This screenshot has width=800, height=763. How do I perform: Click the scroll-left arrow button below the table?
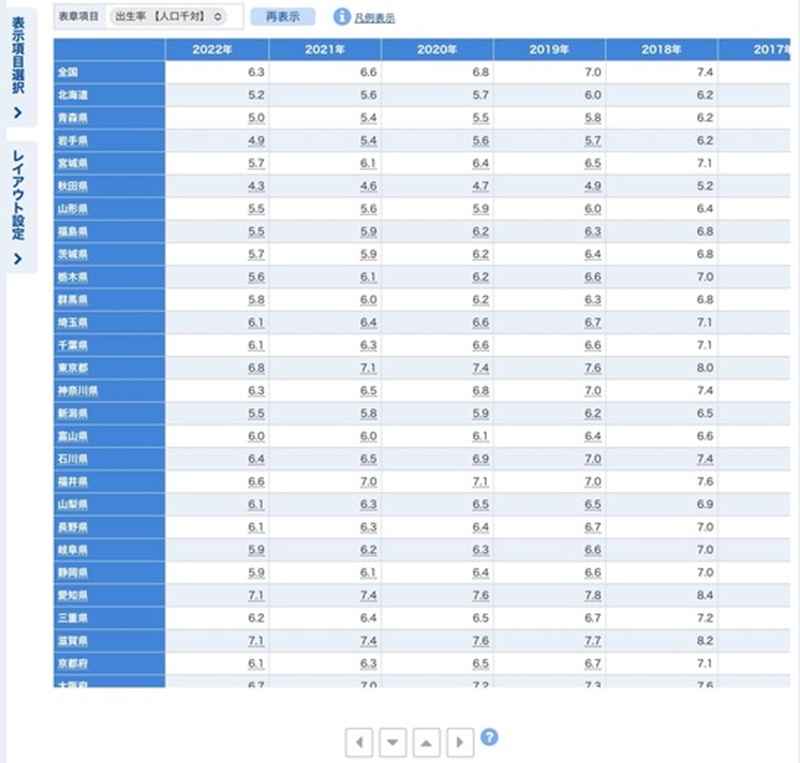[x=360, y=742]
